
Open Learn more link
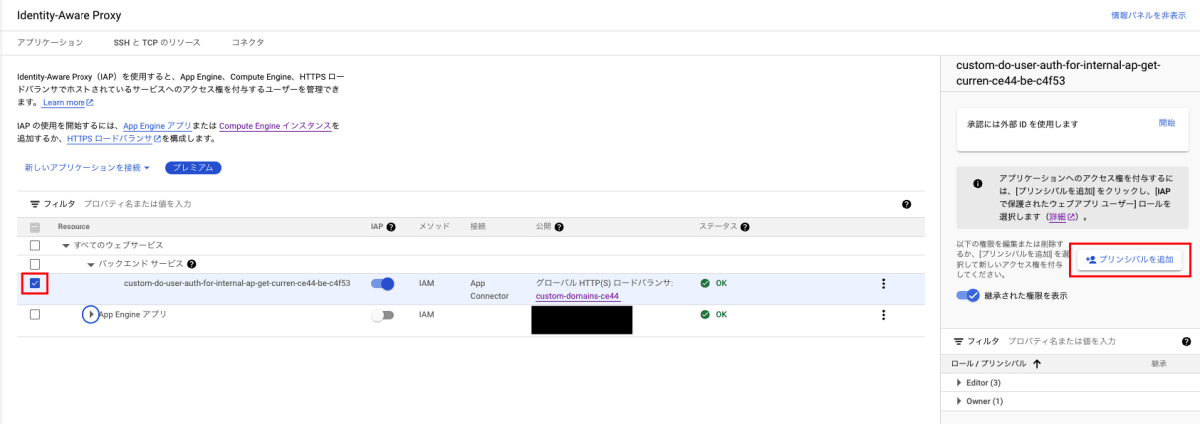coord(68,102)
